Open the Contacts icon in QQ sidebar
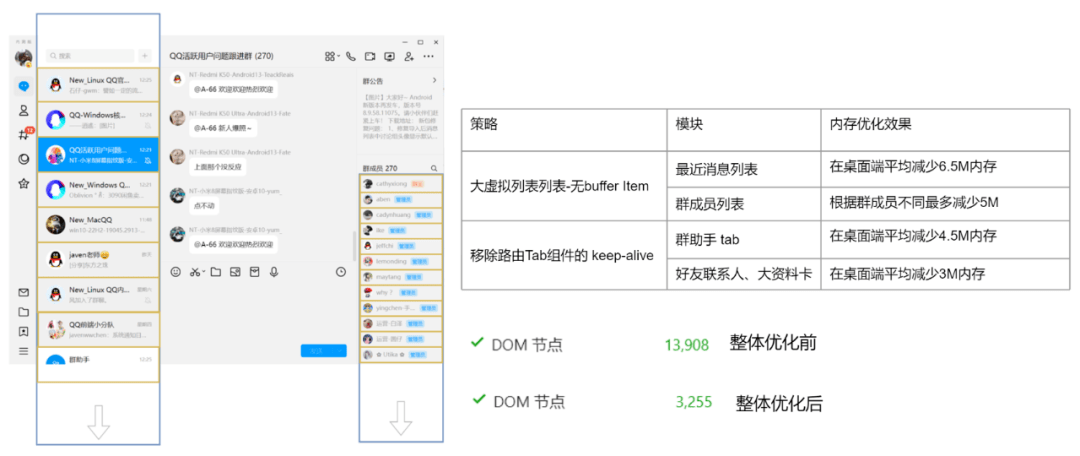1080x456 pixels. [23, 110]
